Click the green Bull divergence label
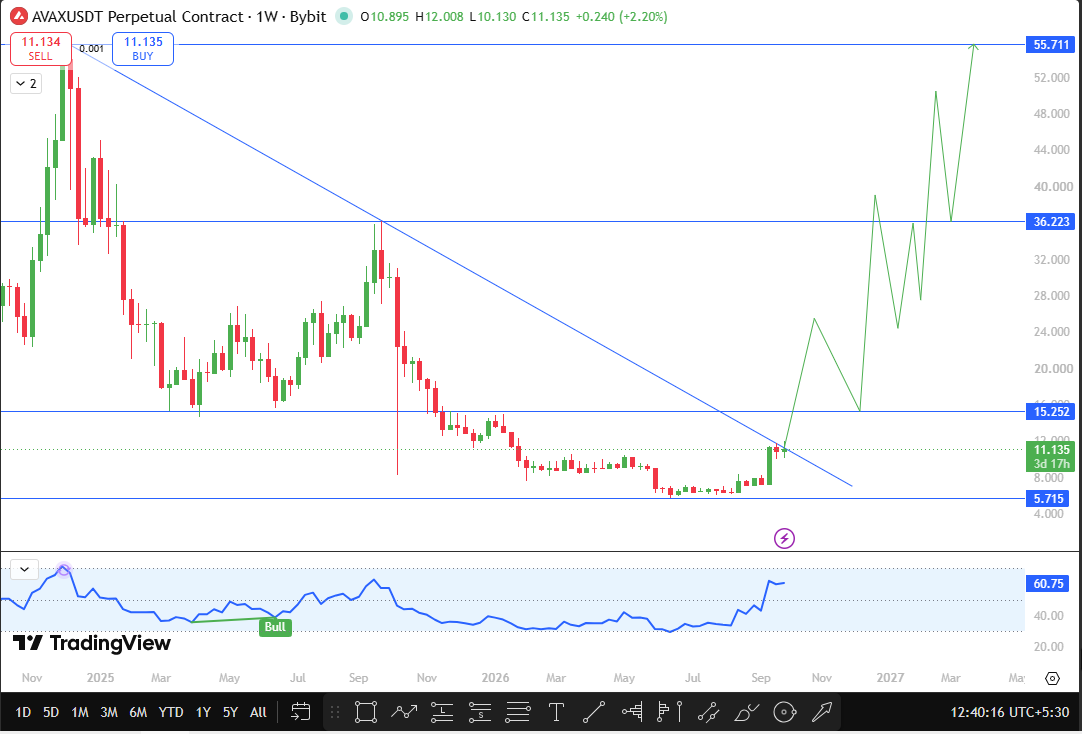The height and width of the screenshot is (734, 1082). (275, 627)
